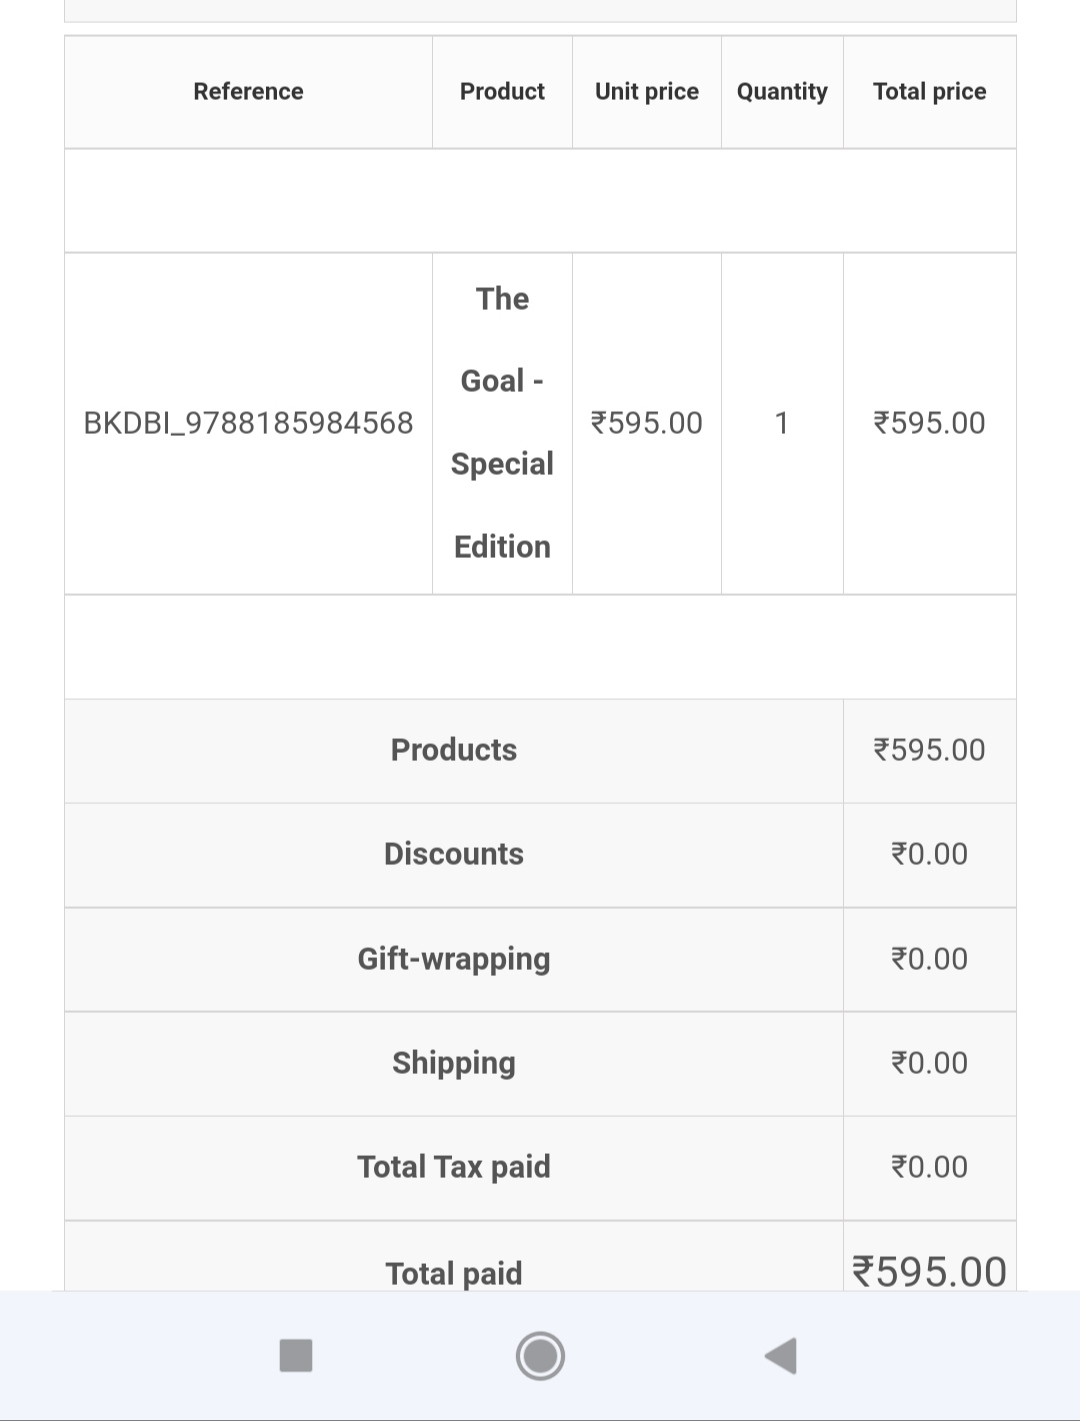Select the Discounts row label
Screen dimensions: 1080x1421
[454, 854]
